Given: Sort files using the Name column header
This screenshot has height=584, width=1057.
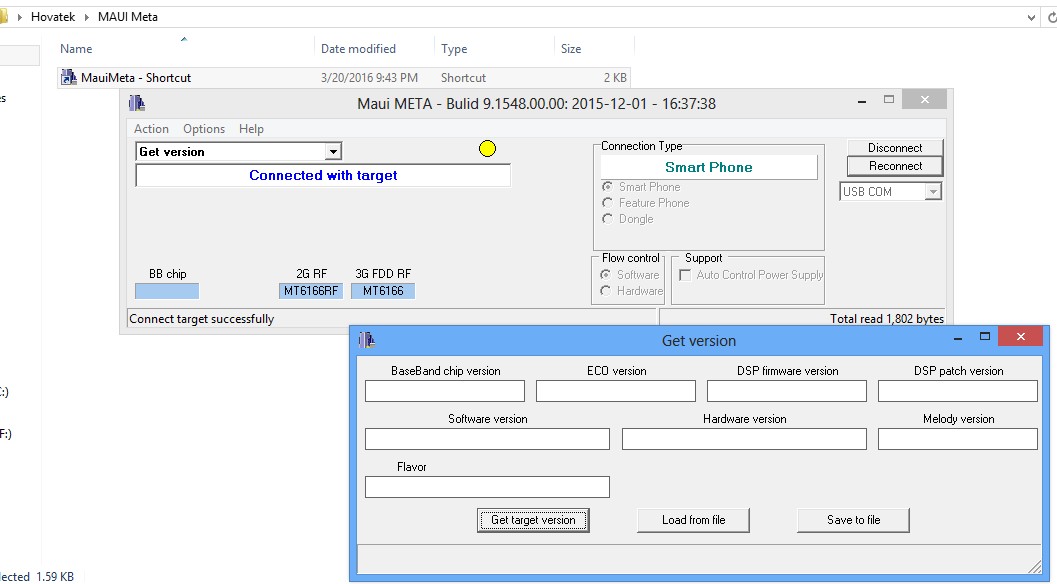Looking at the screenshot, I should (x=76, y=48).
